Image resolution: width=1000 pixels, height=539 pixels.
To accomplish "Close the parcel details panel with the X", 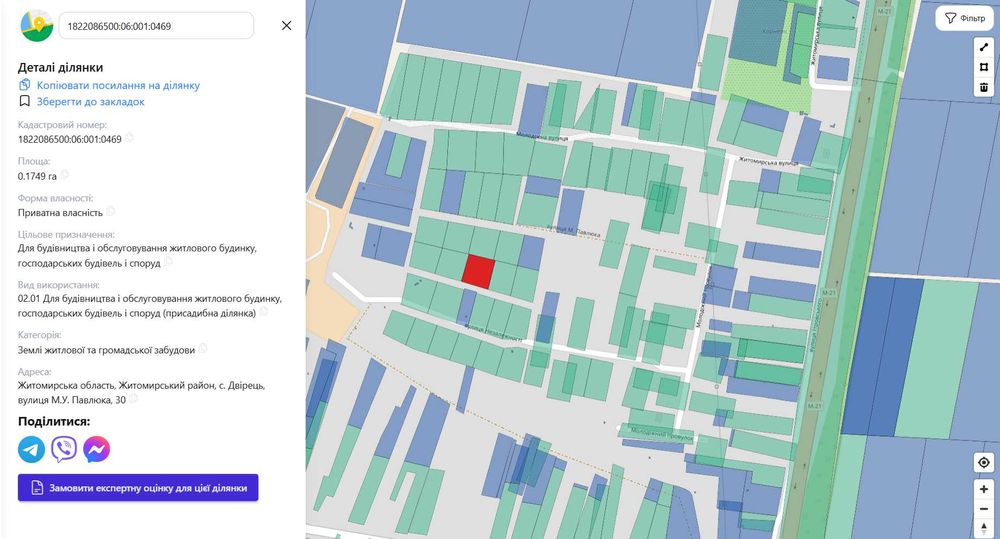I will pos(286,26).
